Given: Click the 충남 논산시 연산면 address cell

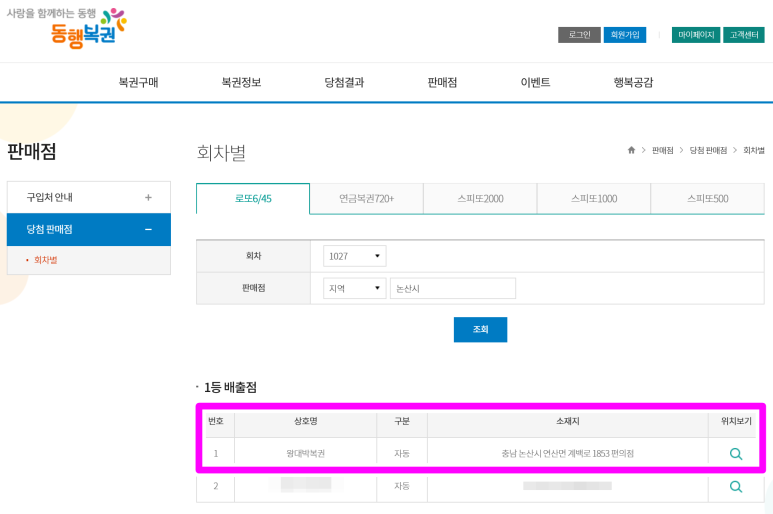Looking at the screenshot, I should (x=567, y=453).
